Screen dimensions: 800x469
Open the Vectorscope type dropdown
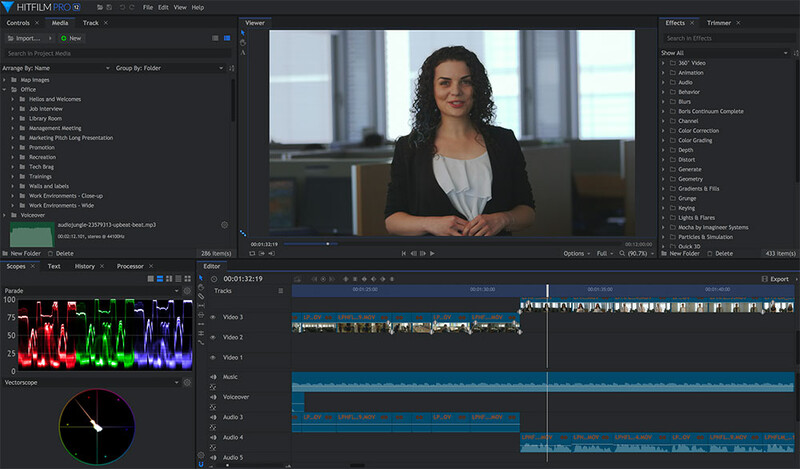[x=91, y=382]
